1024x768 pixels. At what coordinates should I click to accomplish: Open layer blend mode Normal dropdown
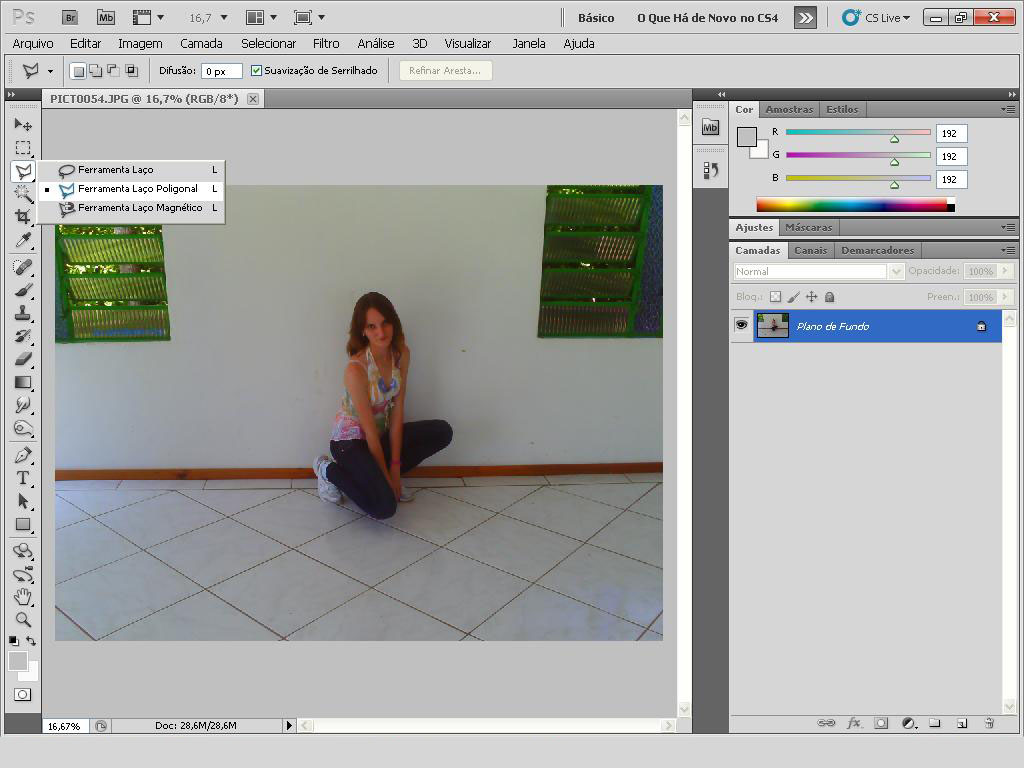818,271
